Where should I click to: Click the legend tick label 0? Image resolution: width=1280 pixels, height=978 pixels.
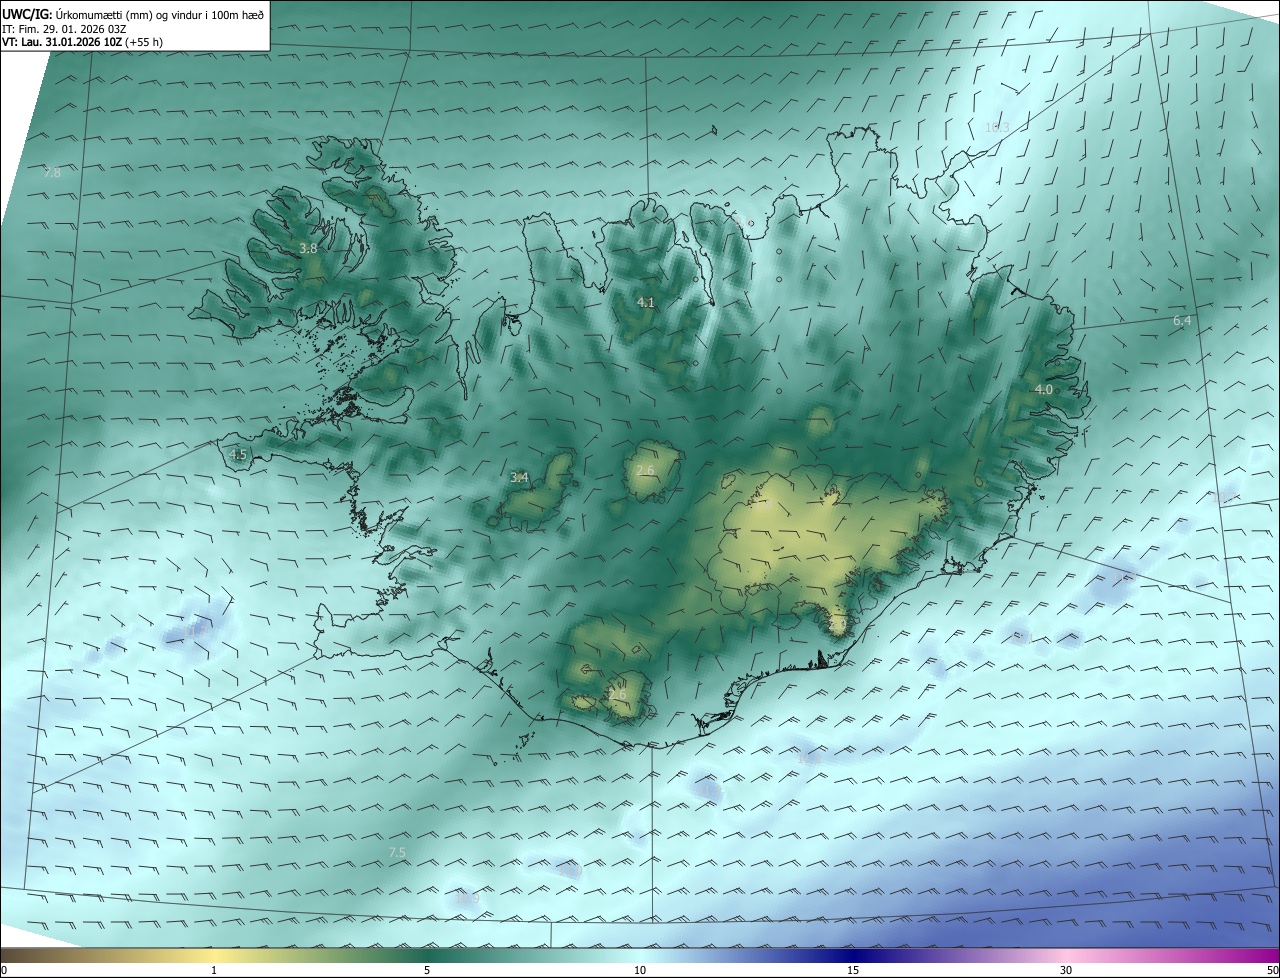tap(4, 970)
